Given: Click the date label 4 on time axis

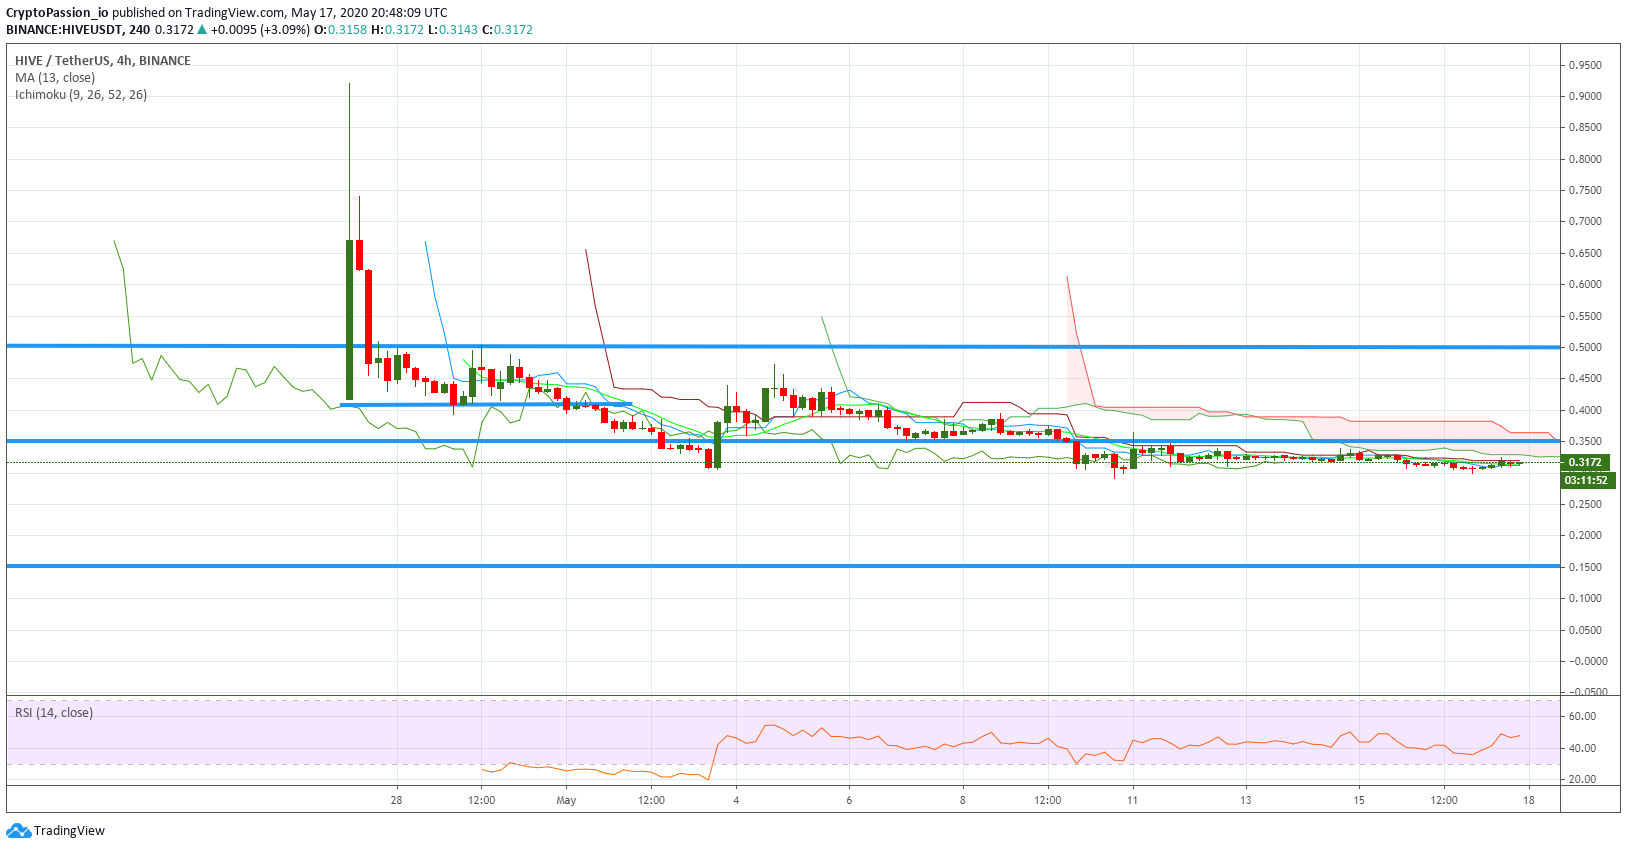Looking at the screenshot, I should pos(736,800).
